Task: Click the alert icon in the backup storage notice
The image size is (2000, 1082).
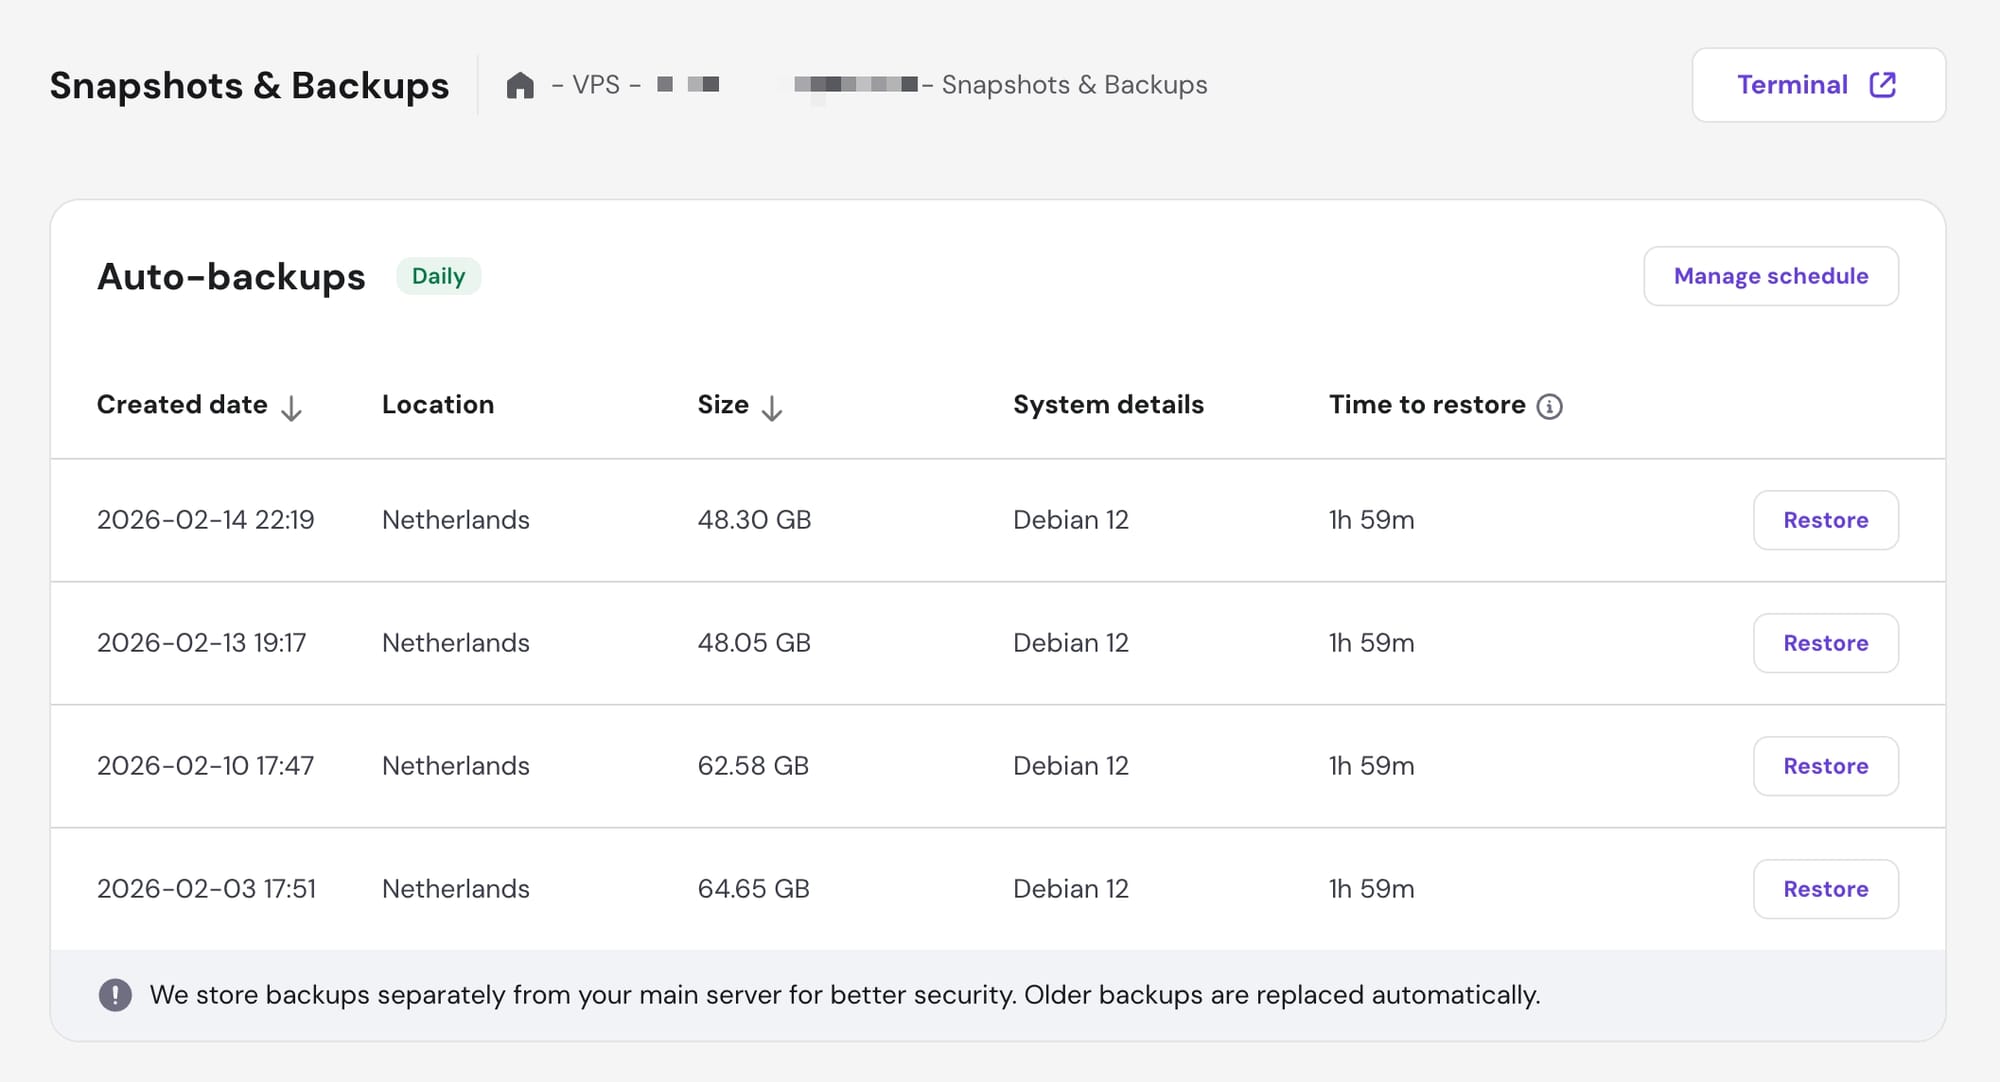Action: pyautogui.click(x=115, y=994)
